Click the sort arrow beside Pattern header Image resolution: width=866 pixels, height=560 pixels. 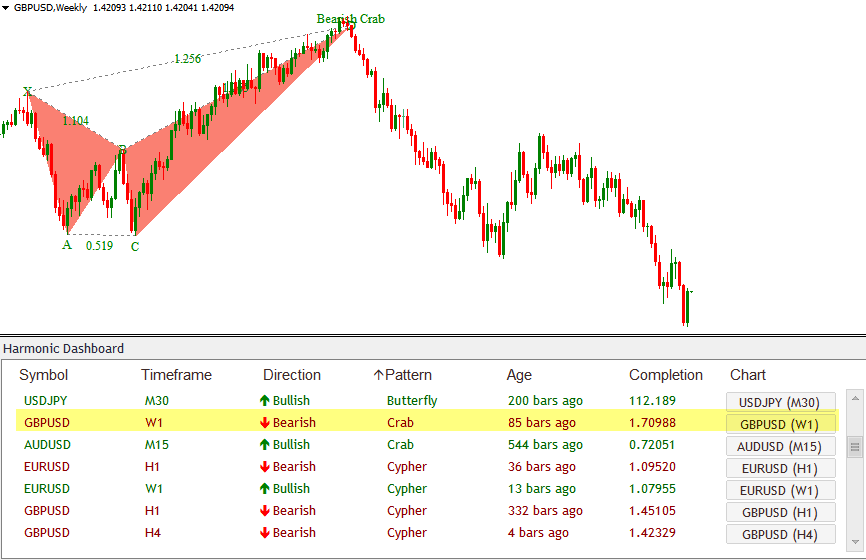pos(378,375)
